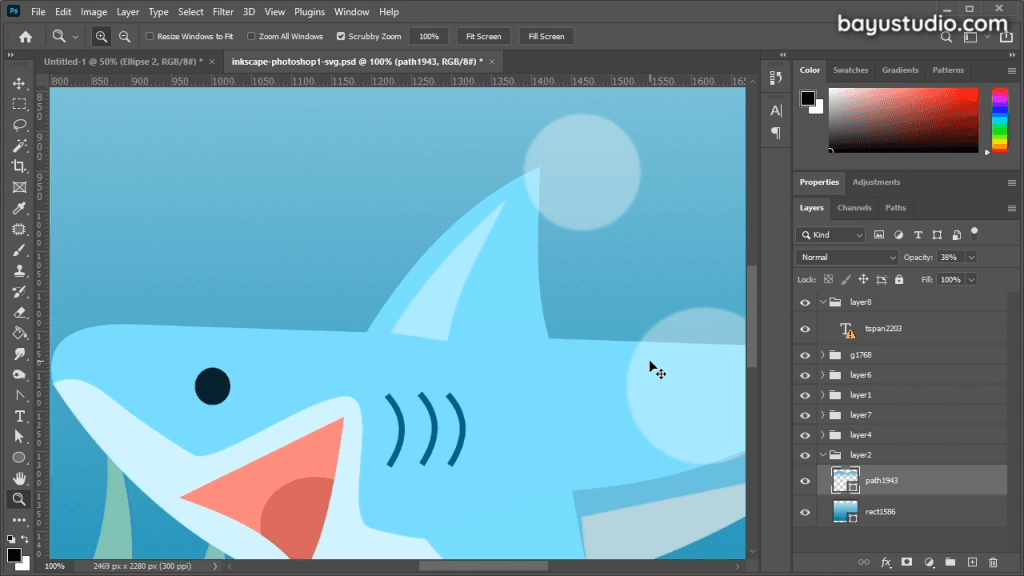Expand the g1768 layer group

[822, 355]
